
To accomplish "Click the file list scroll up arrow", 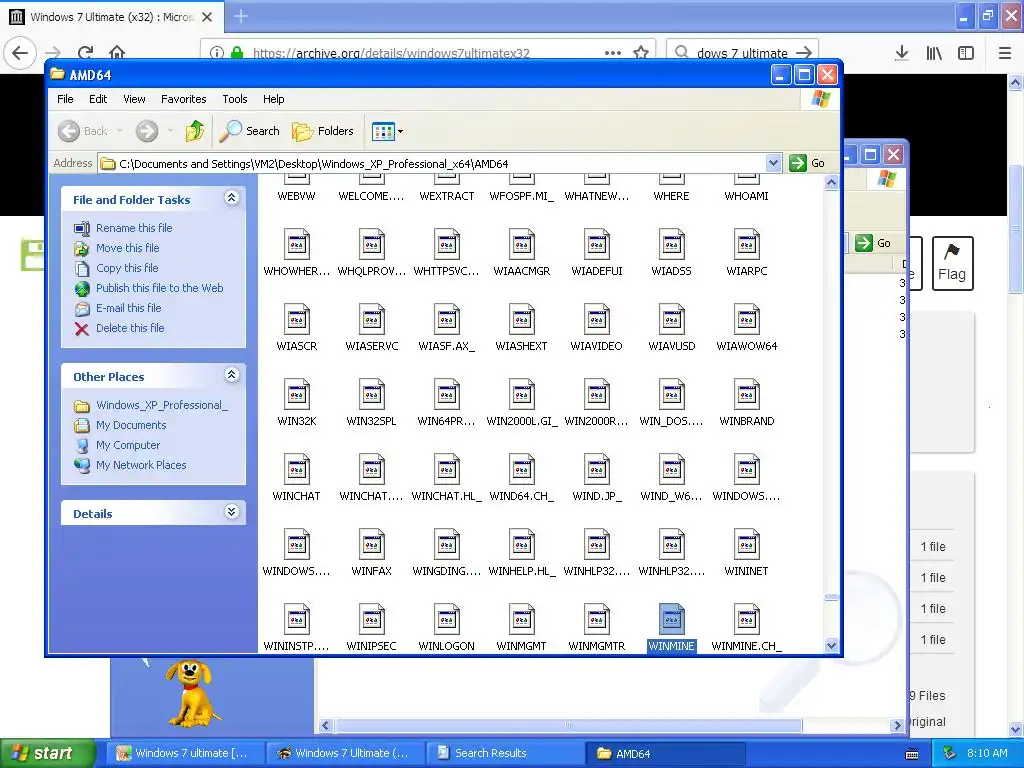I will pyautogui.click(x=831, y=184).
